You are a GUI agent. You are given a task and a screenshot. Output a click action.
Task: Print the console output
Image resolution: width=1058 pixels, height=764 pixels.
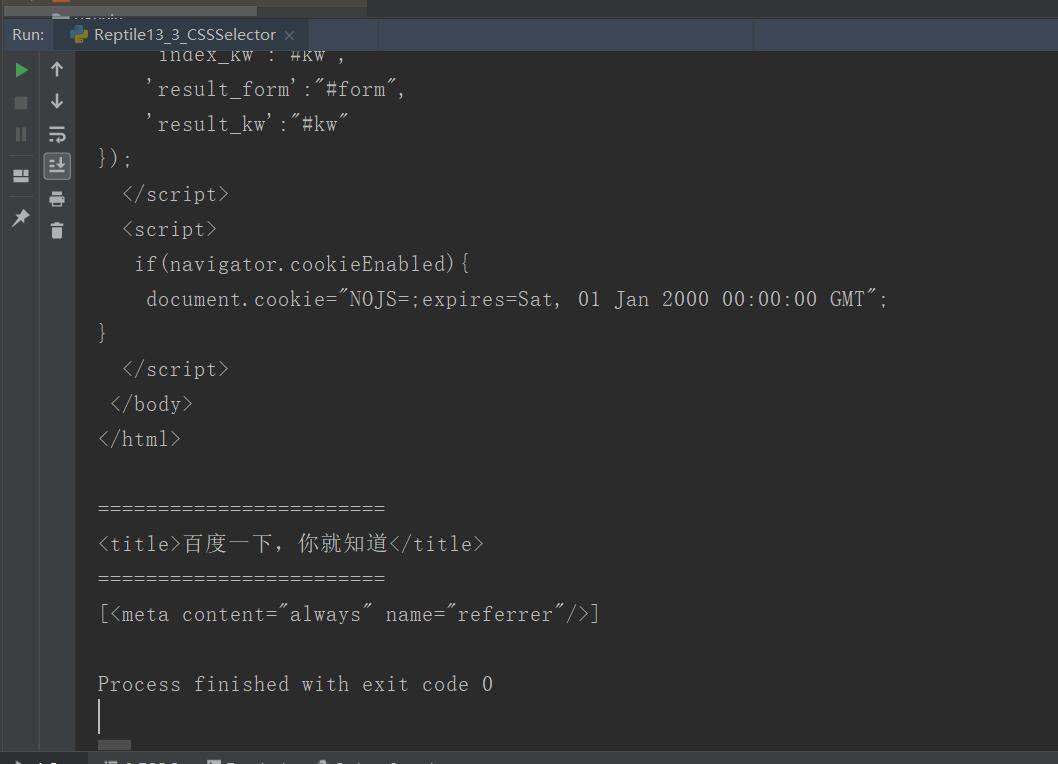click(57, 198)
